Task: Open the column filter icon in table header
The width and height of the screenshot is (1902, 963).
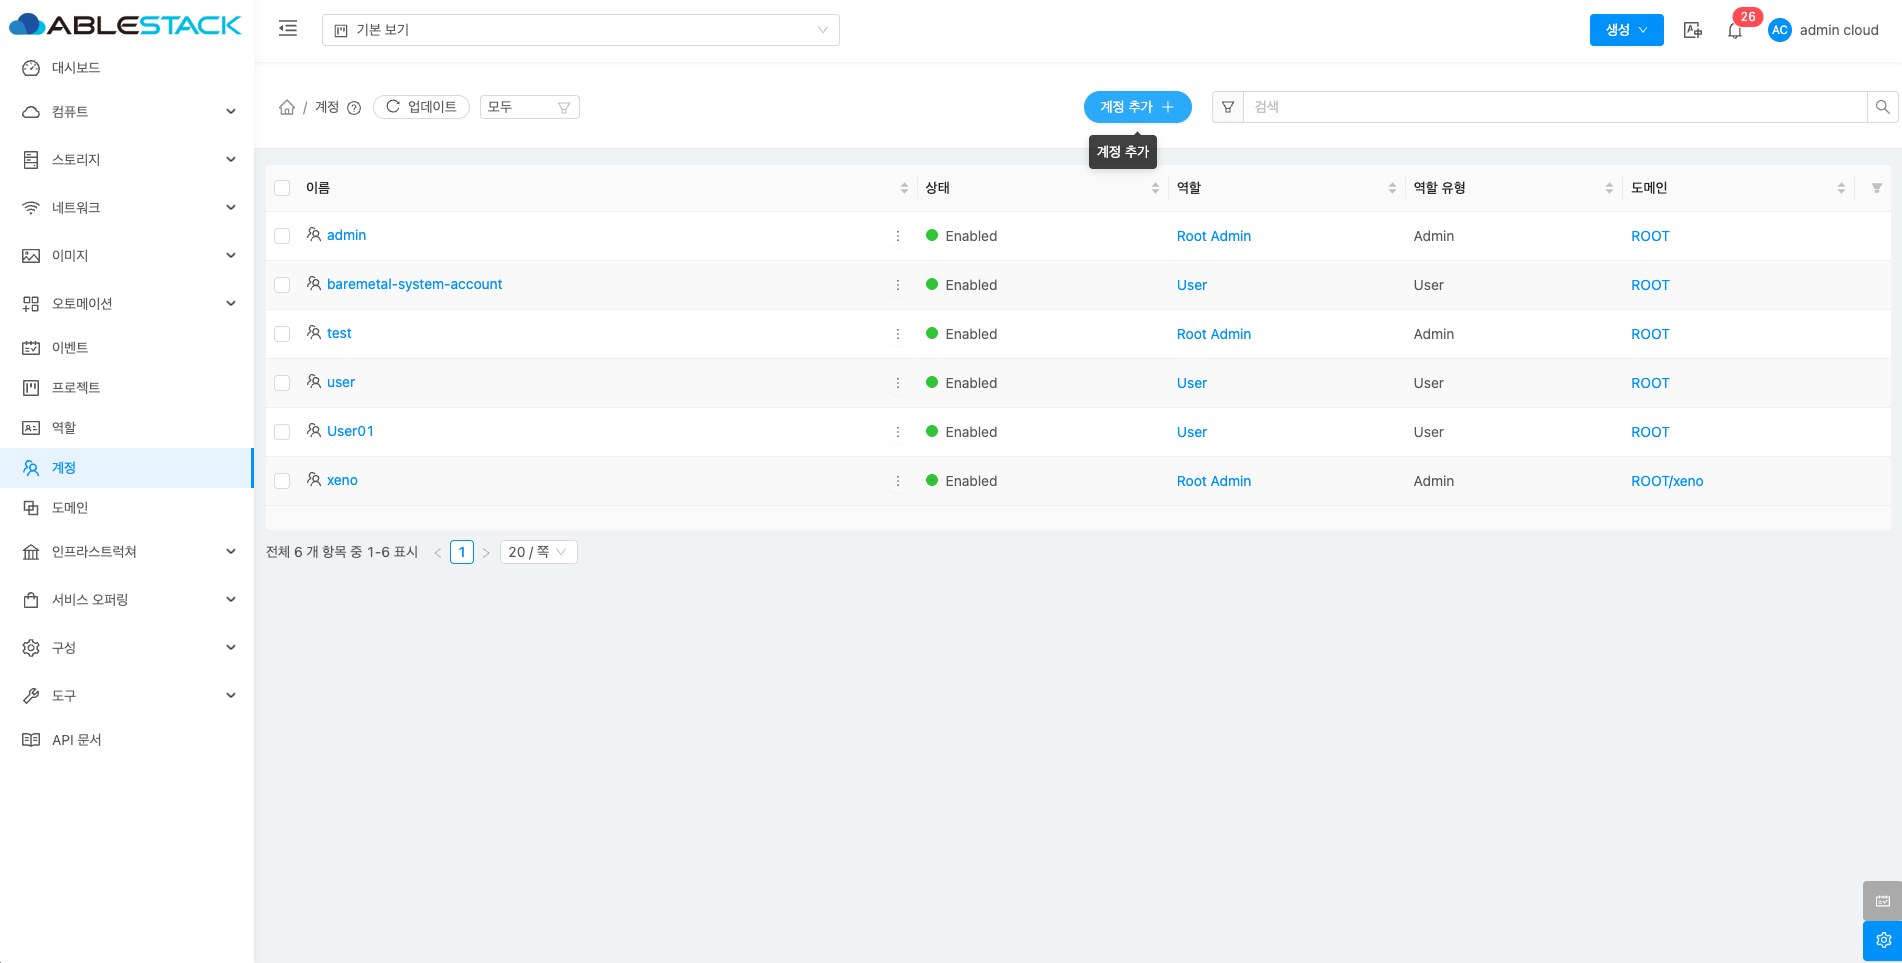Action: [1876, 188]
